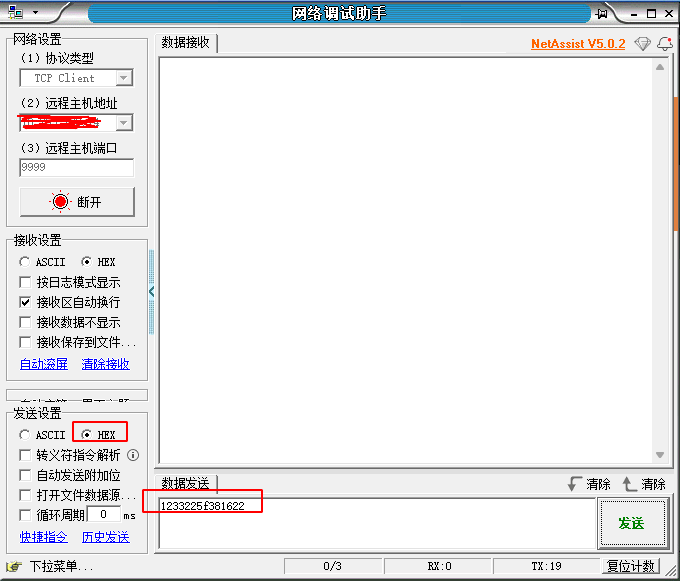Expand the remote host address dropdown
680x581 pixels.
coord(124,123)
